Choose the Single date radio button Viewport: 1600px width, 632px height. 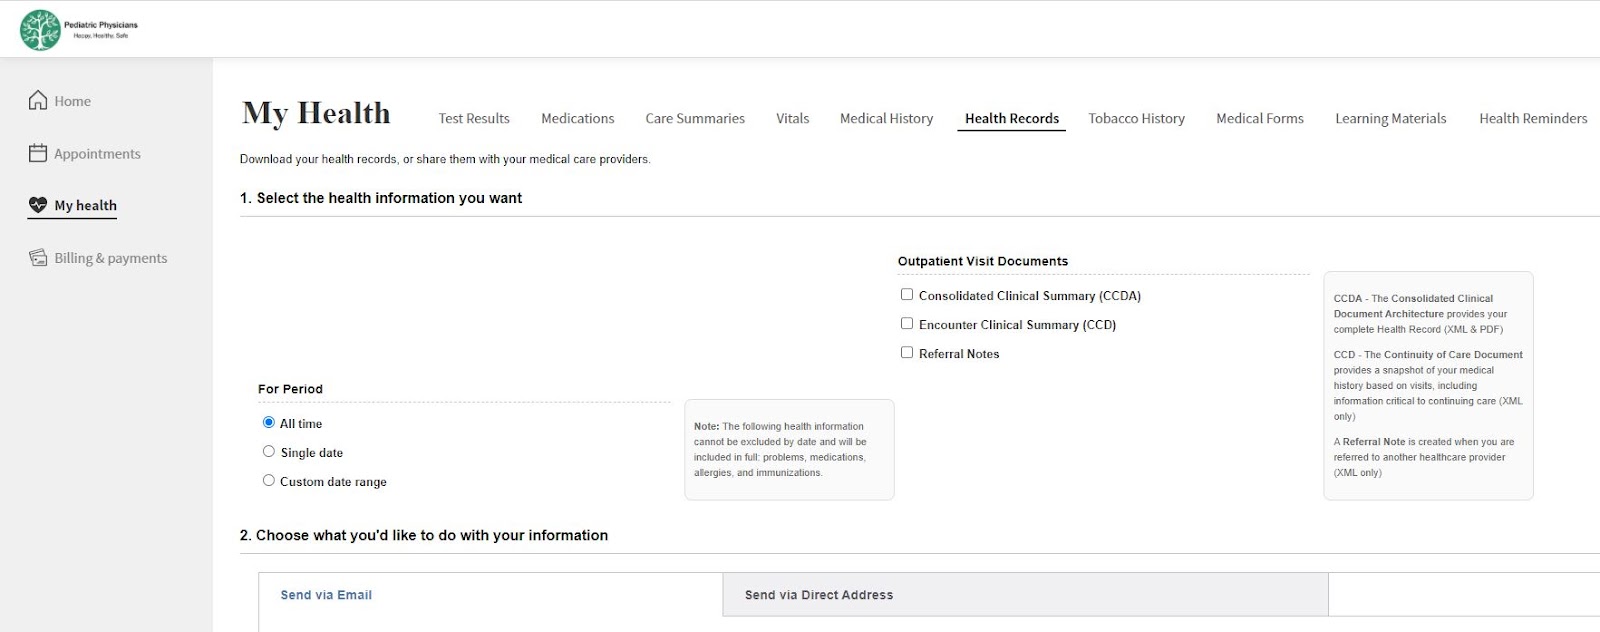[x=268, y=452]
